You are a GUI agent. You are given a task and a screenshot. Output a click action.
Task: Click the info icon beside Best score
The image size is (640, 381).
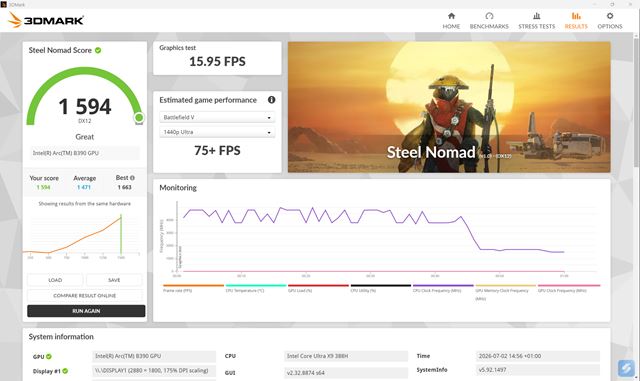pyautogui.click(x=132, y=178)
